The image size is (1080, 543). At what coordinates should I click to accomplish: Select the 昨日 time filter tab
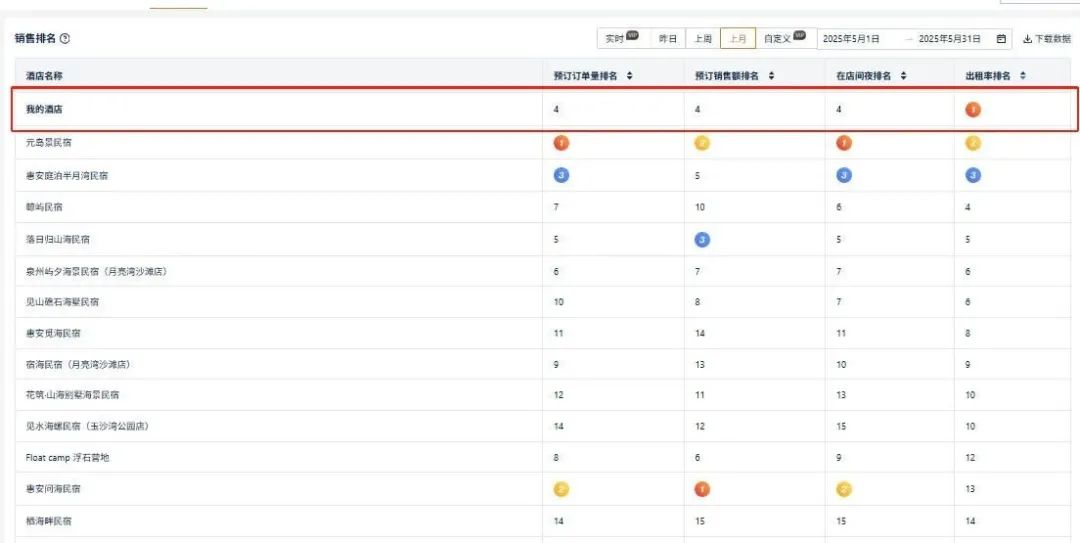coord(667,39)
